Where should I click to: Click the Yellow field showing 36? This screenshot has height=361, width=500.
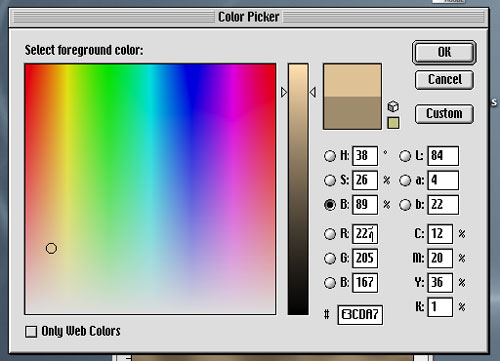click(x=440, y=283)
